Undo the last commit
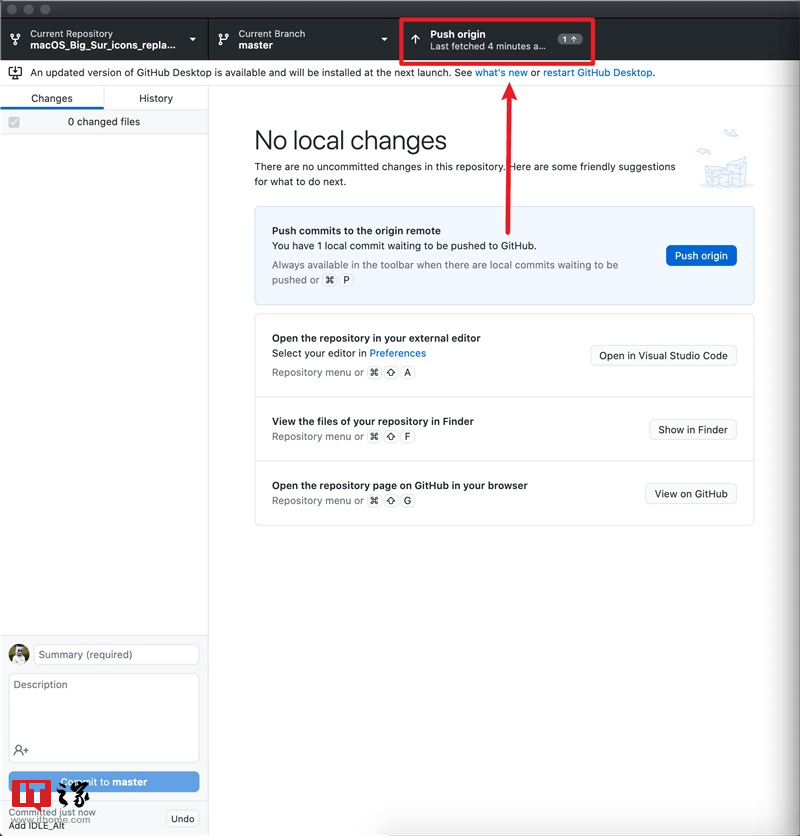Screen dimensions: 800x836 182,818
